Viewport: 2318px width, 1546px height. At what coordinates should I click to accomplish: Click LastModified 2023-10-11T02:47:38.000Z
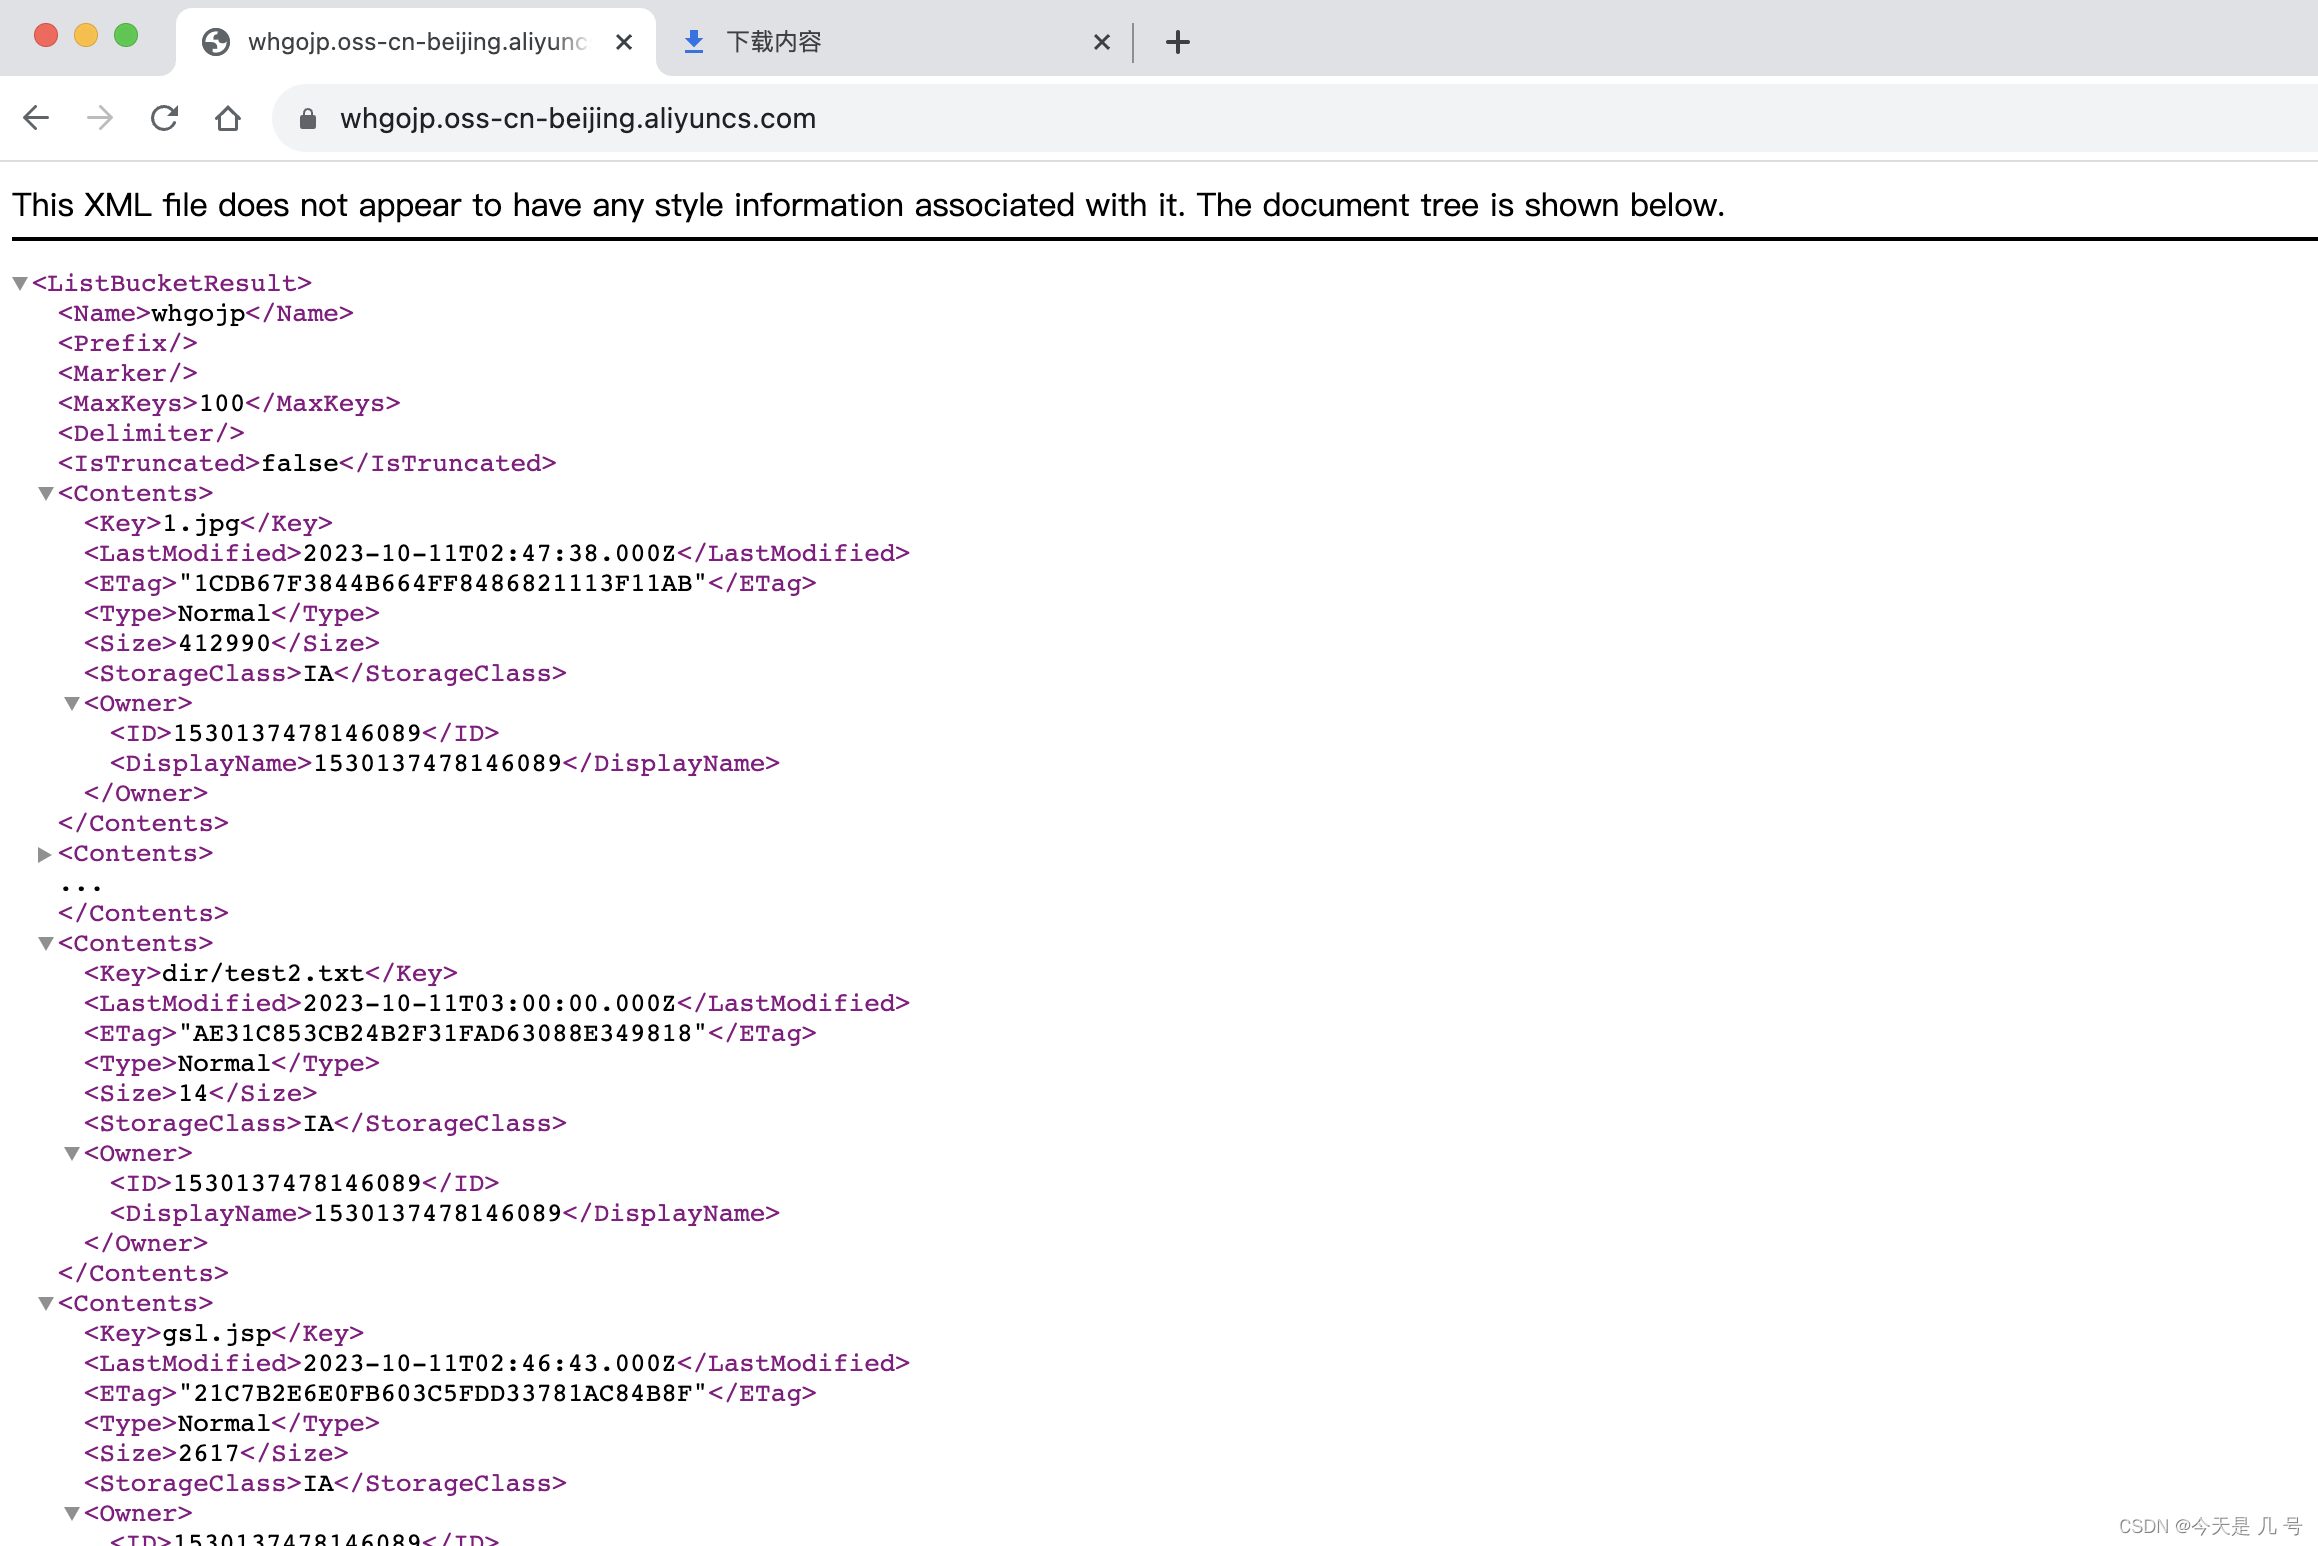[x=490, y=554]
